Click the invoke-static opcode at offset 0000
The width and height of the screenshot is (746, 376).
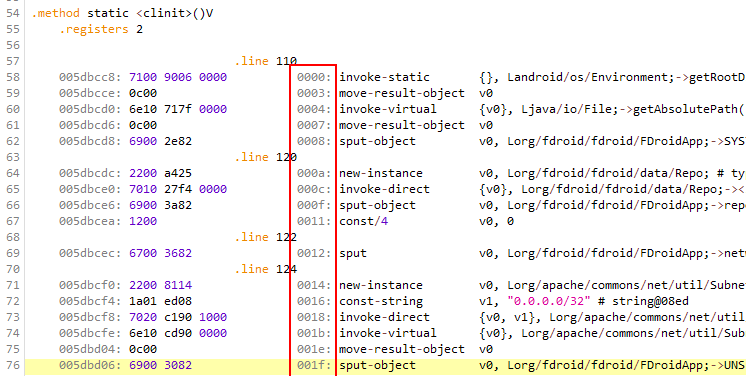click(x=384, y=77)
